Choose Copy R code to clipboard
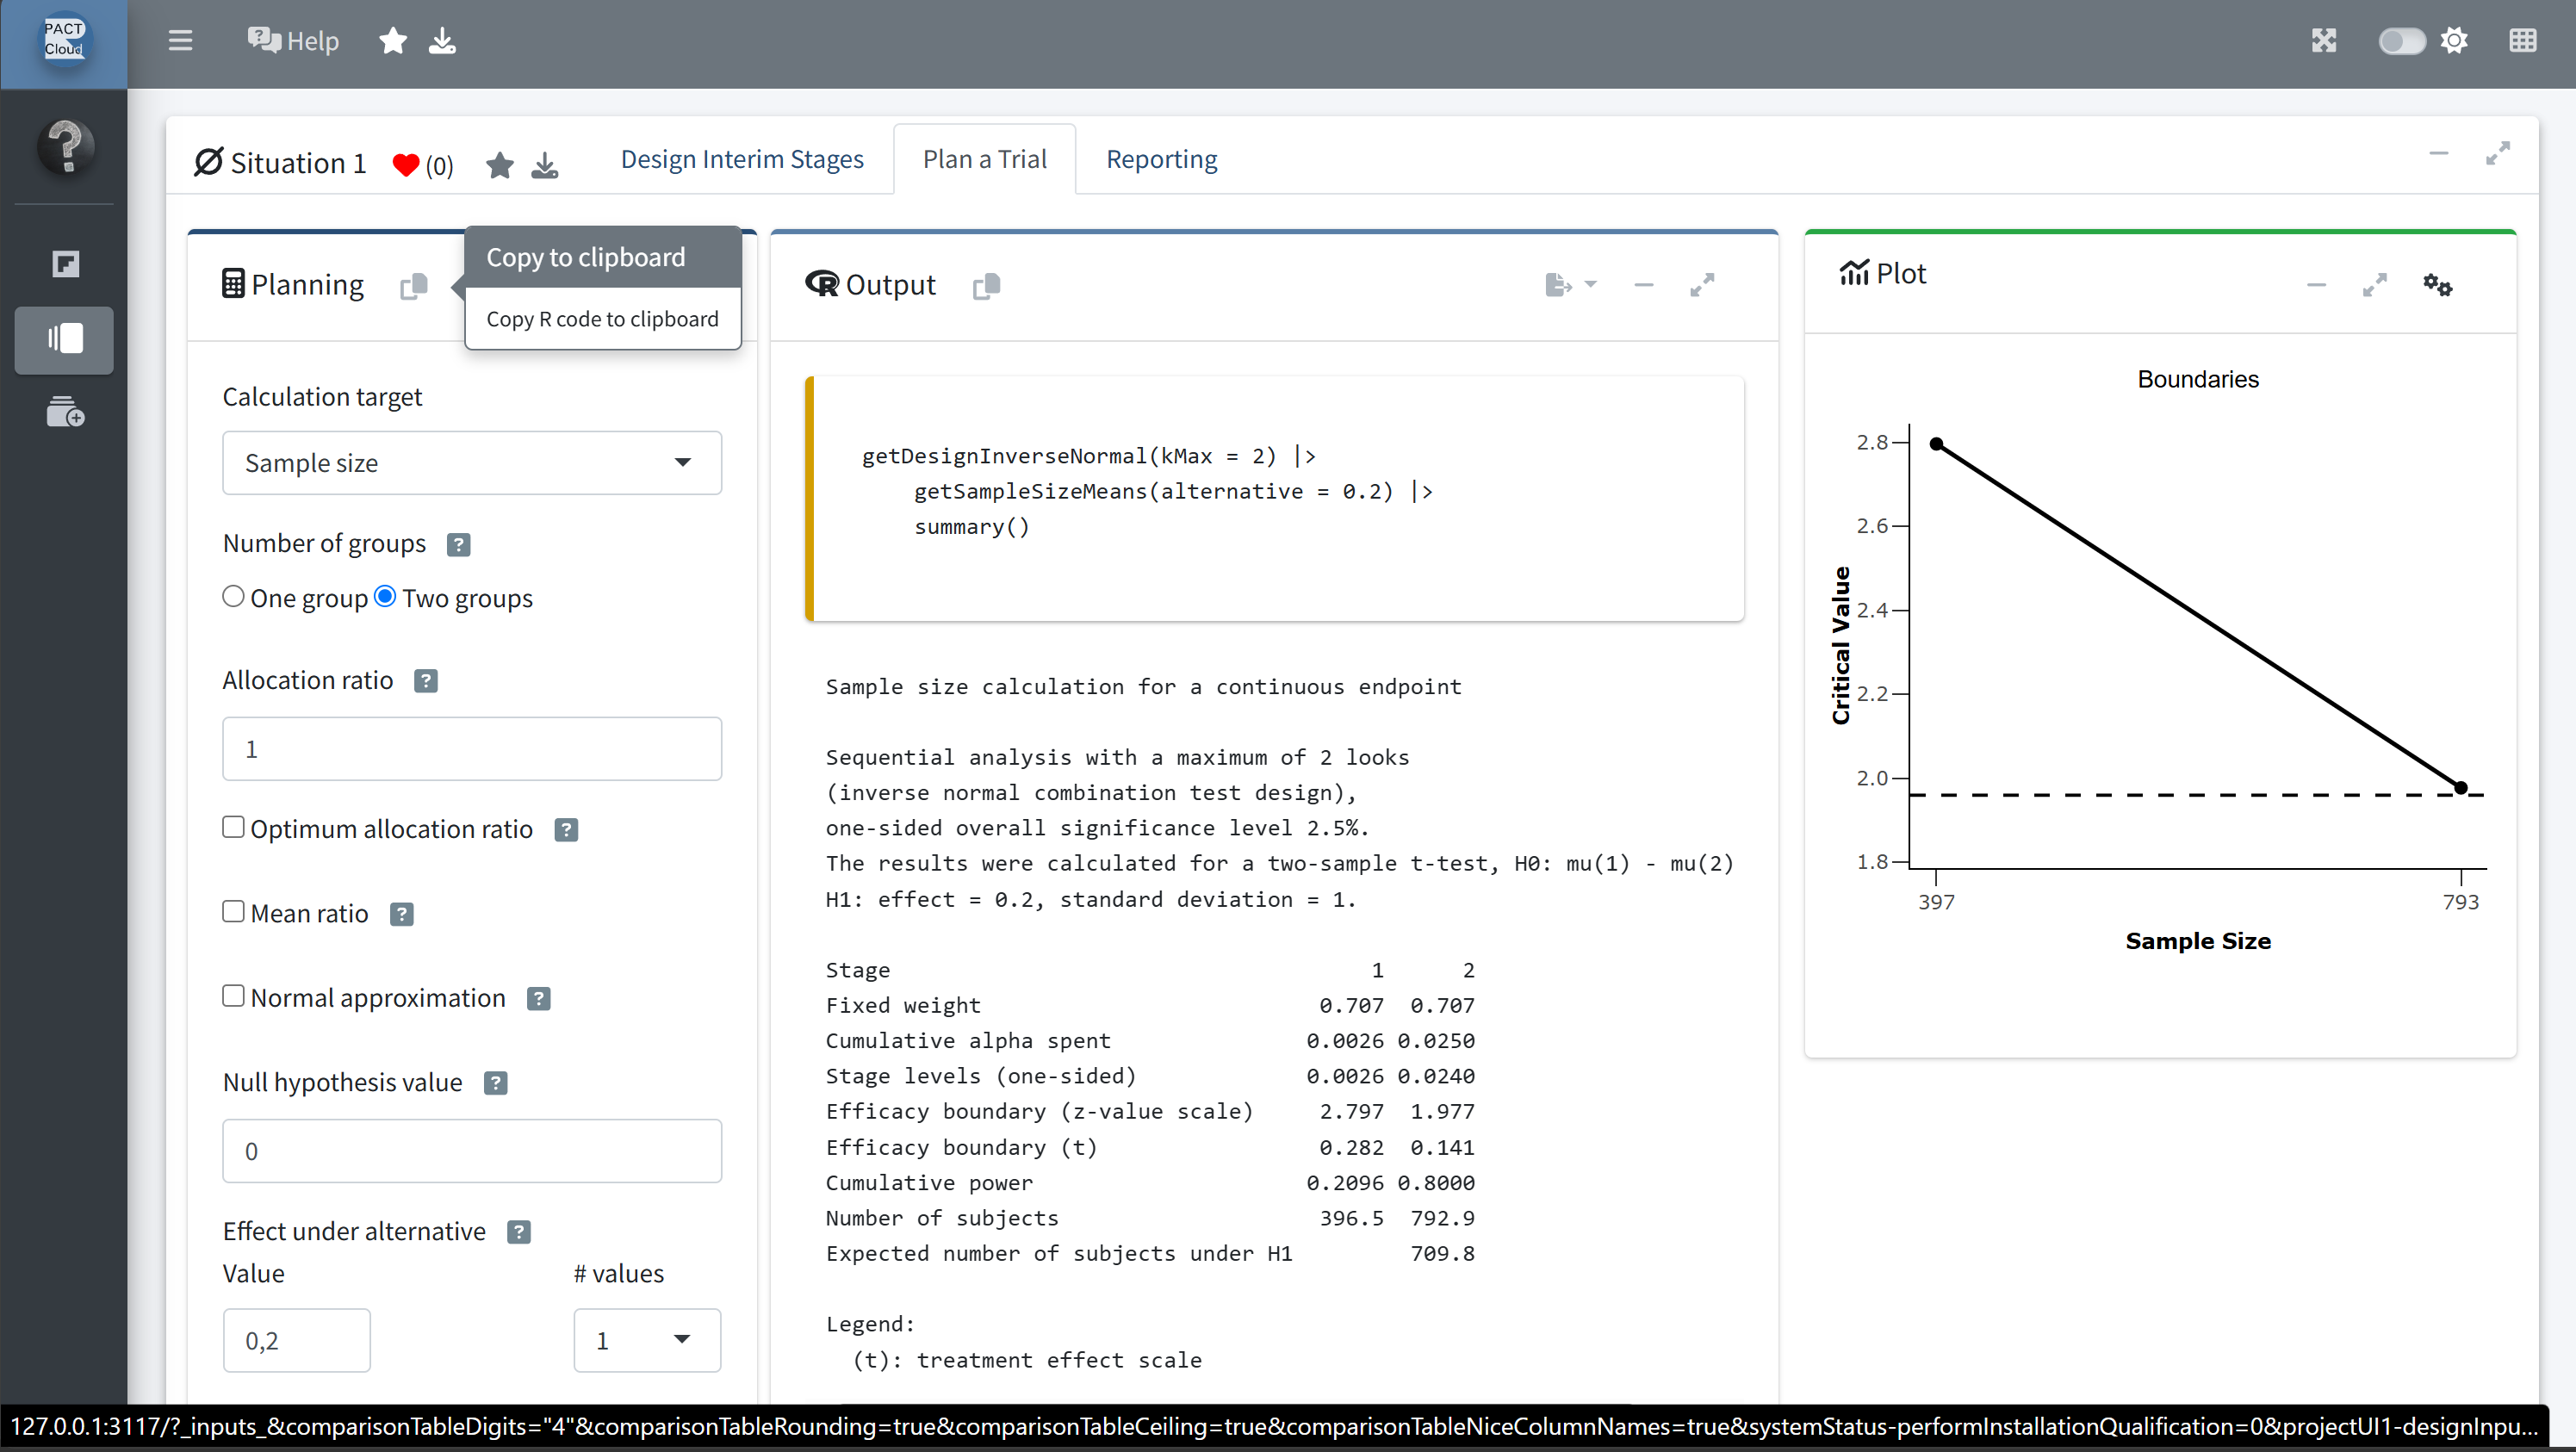 [602, 318]
